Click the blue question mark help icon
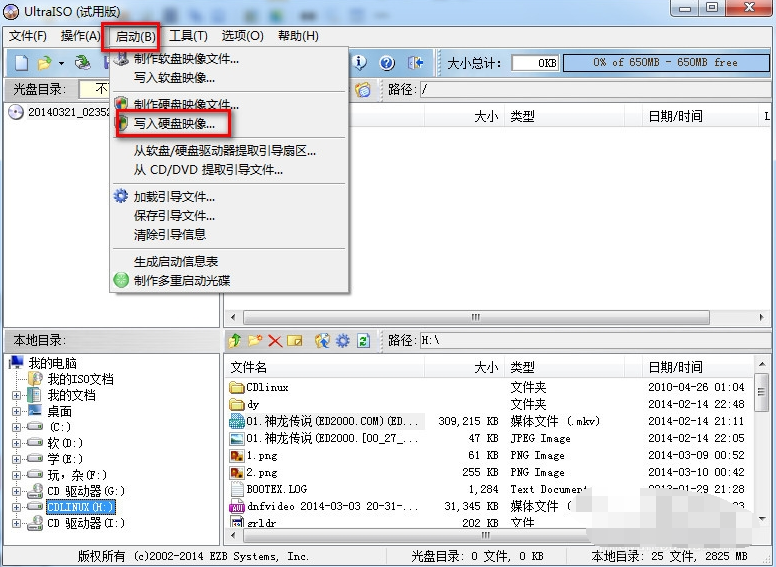The width and height of the screenshot is (776, 567). (387, 63)
